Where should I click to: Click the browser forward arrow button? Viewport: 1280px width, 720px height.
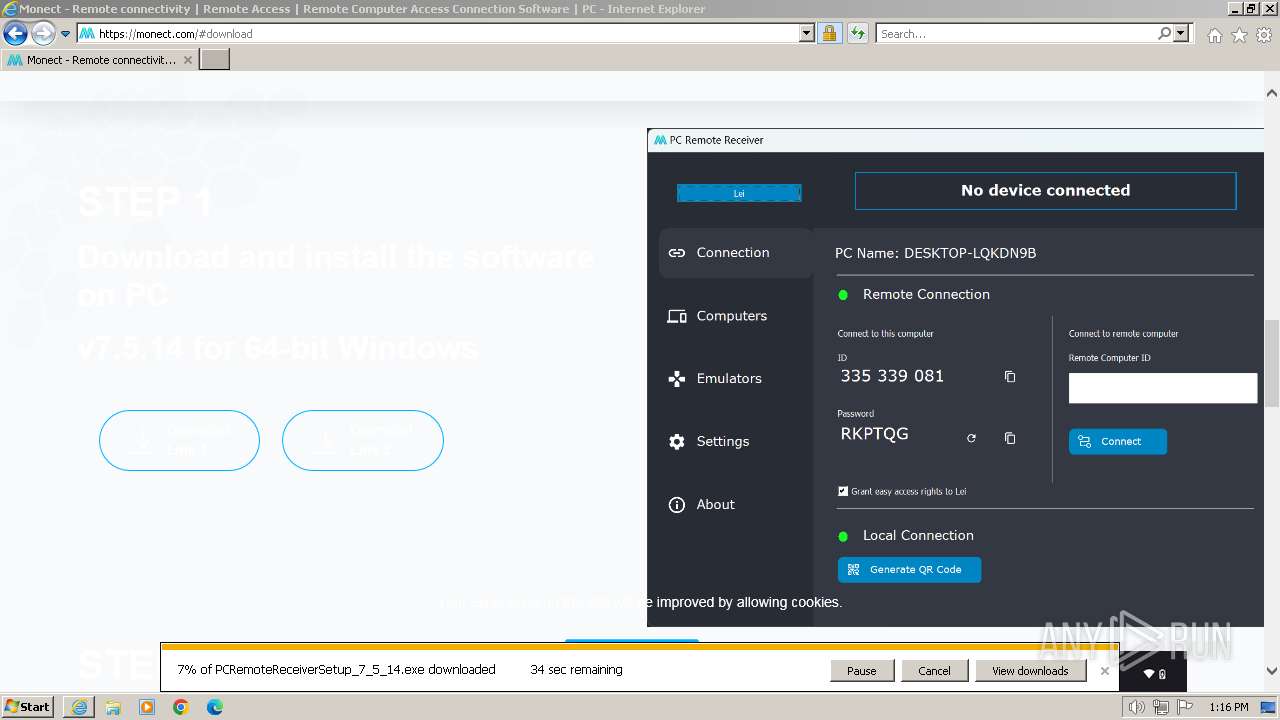pyautogui.click(x=43, y=34)
